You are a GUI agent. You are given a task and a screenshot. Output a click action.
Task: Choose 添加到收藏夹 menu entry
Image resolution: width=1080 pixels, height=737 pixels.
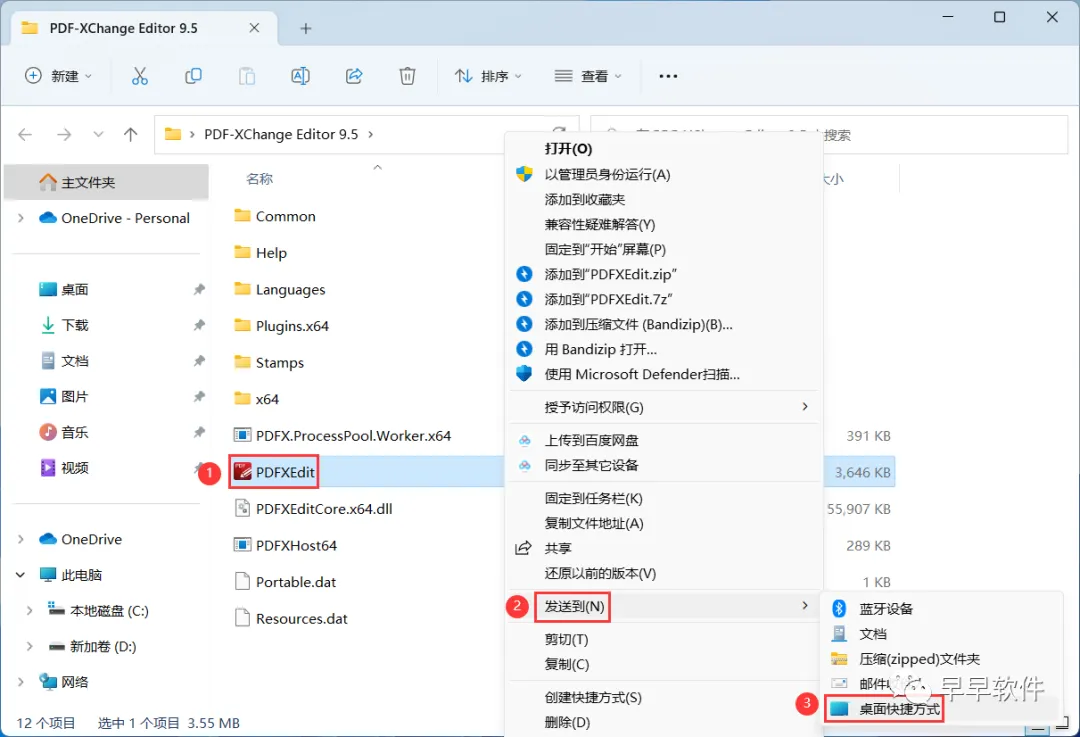(x=585, y=199)
